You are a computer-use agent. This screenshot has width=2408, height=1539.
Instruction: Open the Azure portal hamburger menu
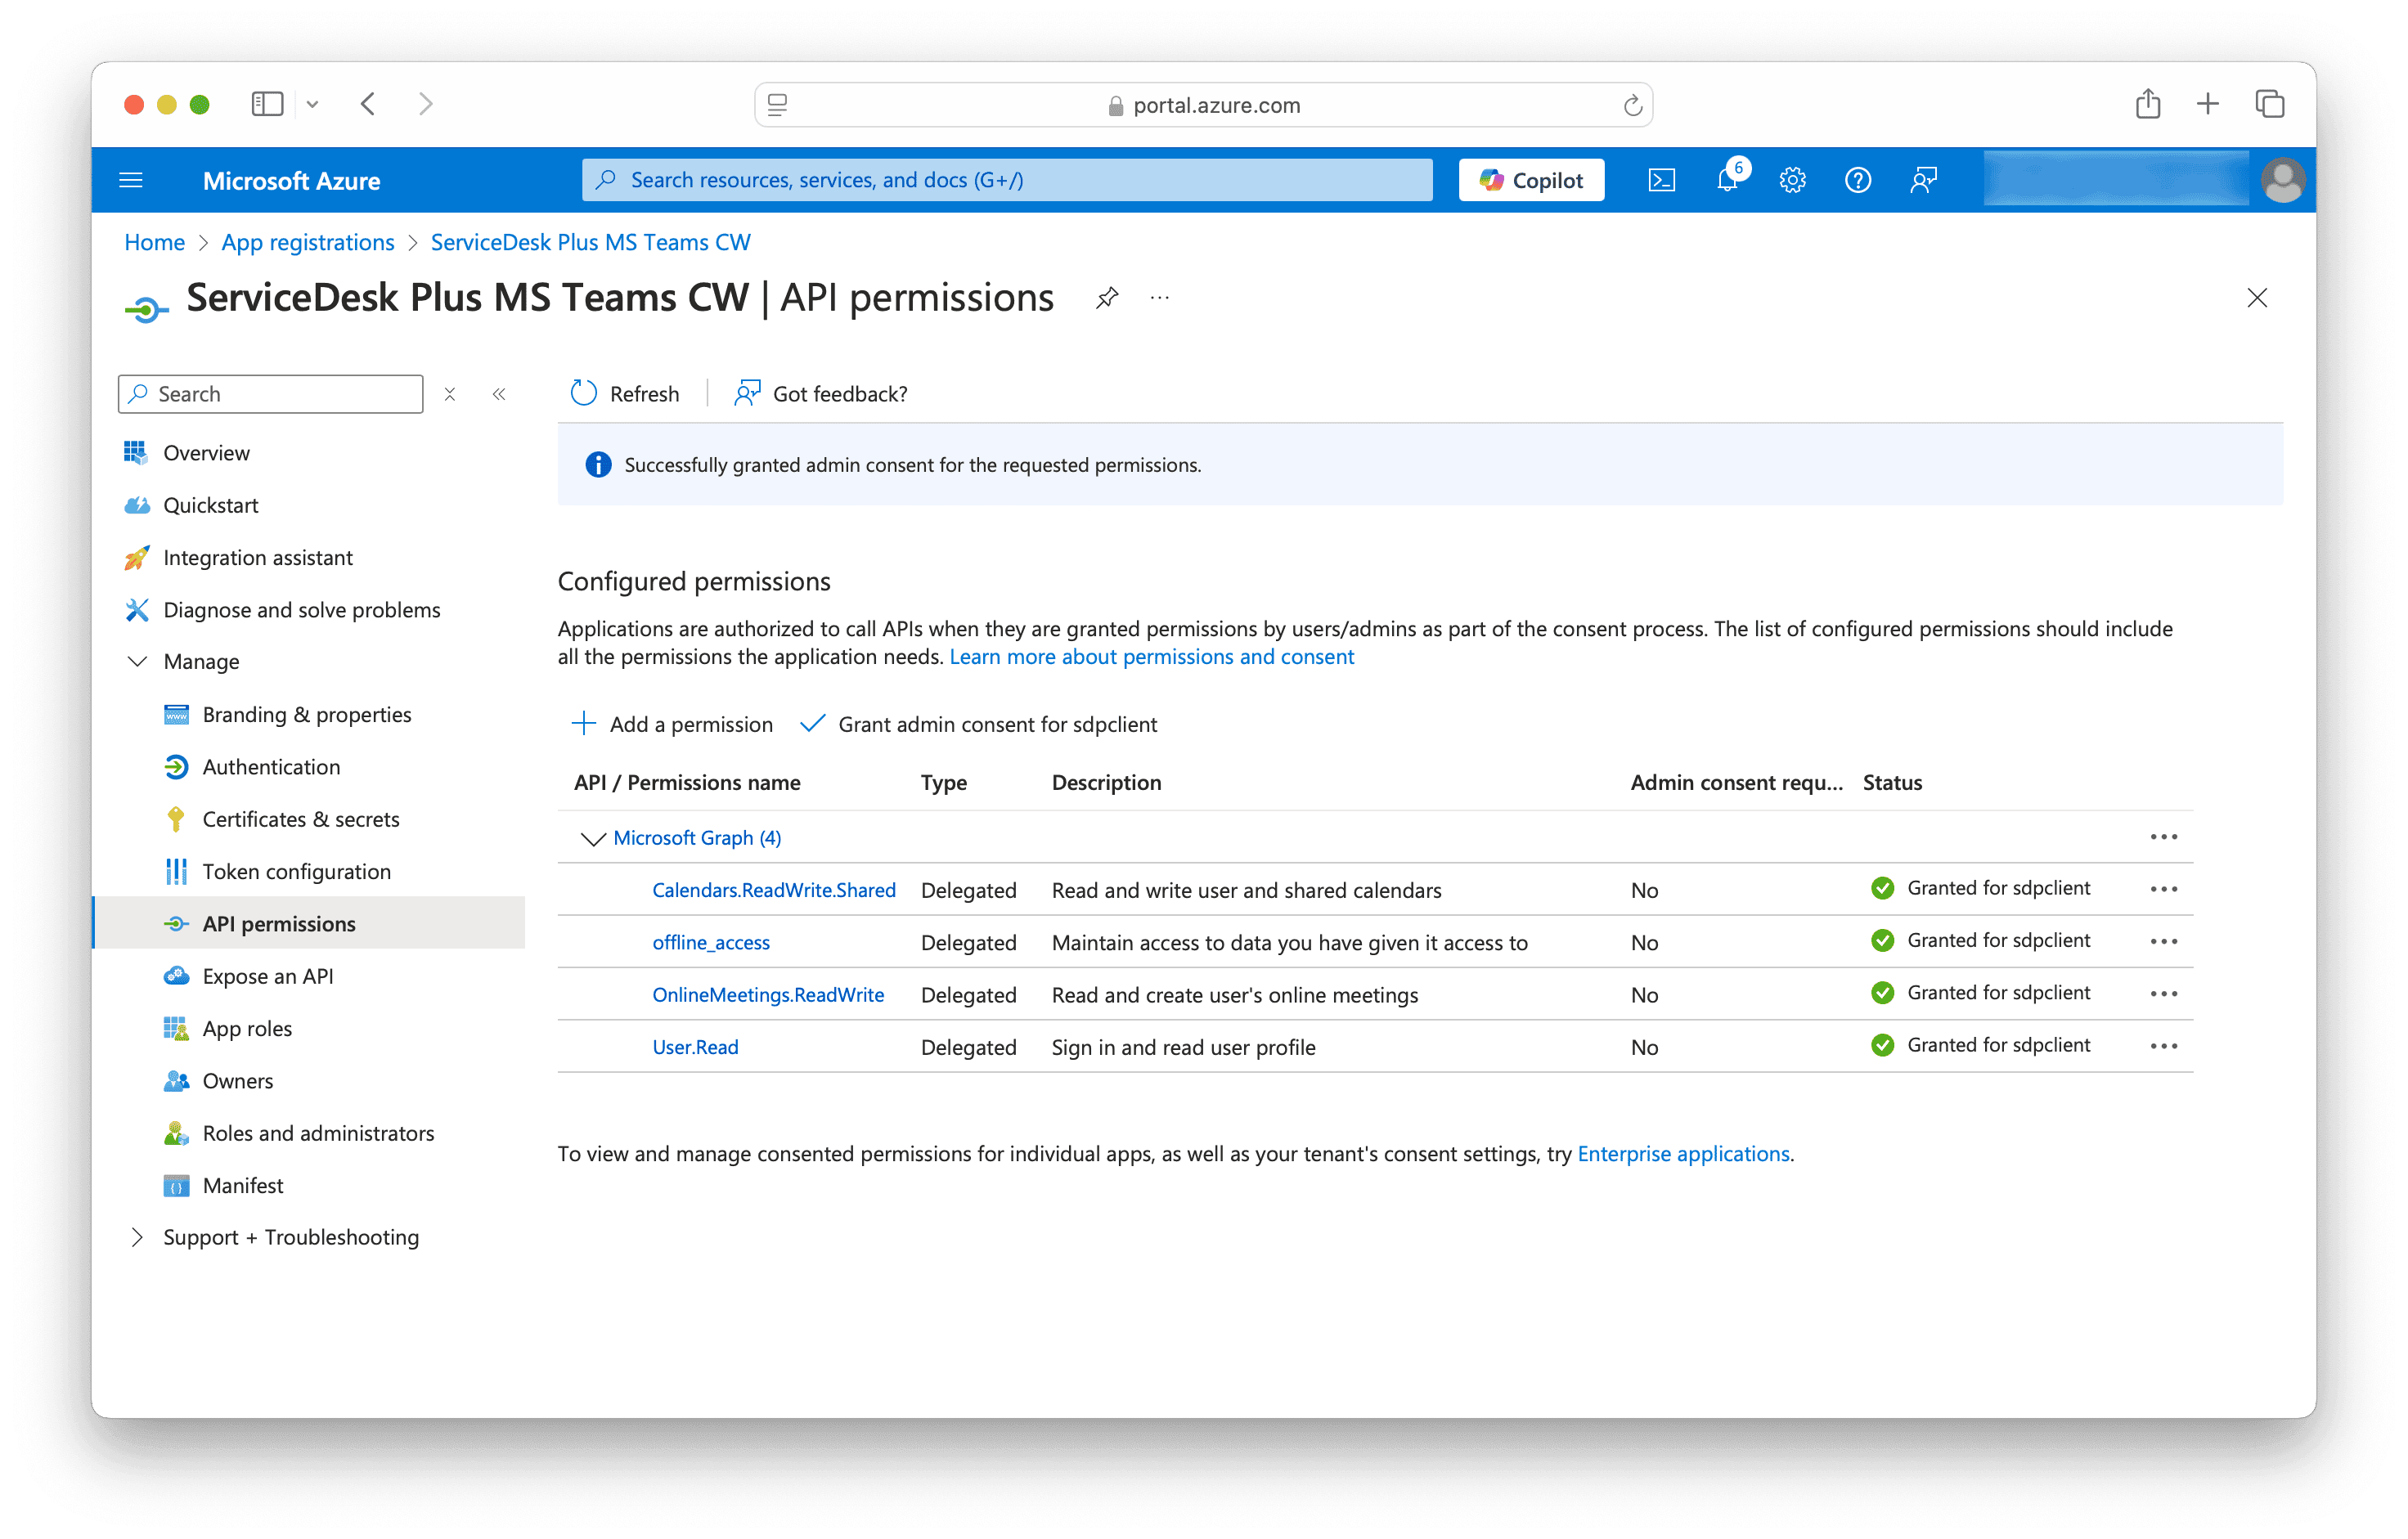pyautogui.click(x=131, y=180)
